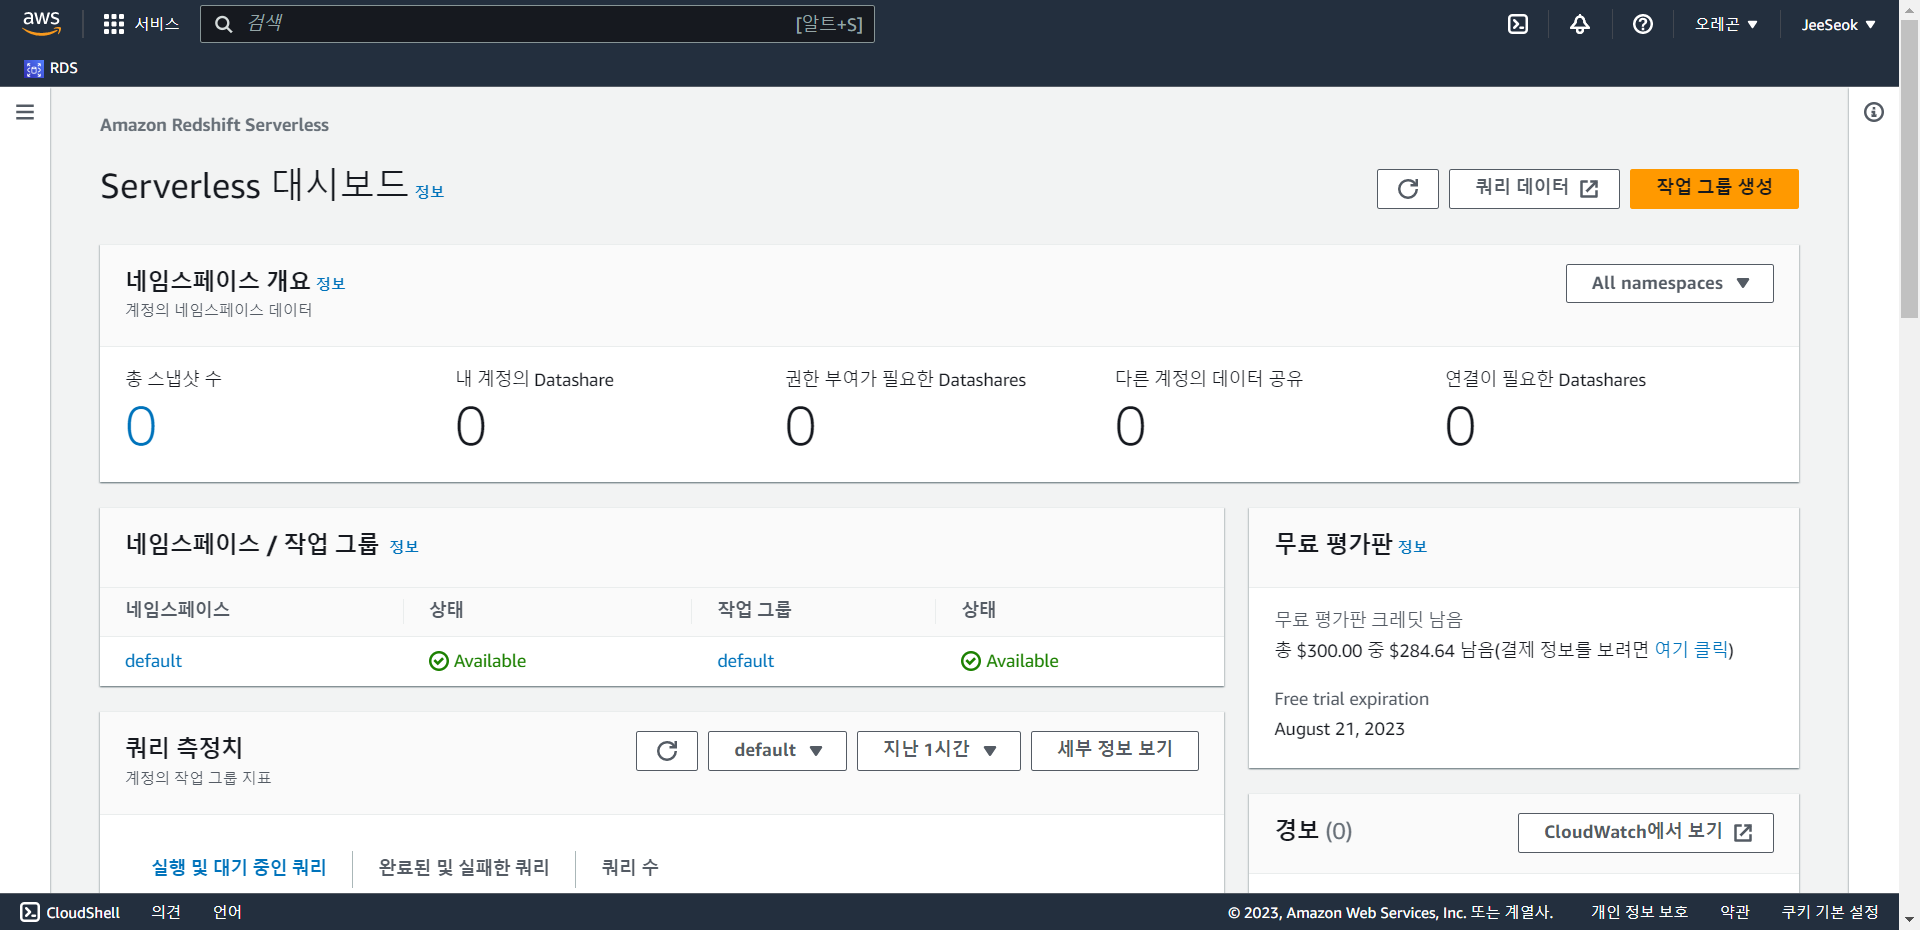Click the CloudShell icon in footer
The width and height of the screenshot is (1920, 930).
pyautogui.click(x=30, y=912)
